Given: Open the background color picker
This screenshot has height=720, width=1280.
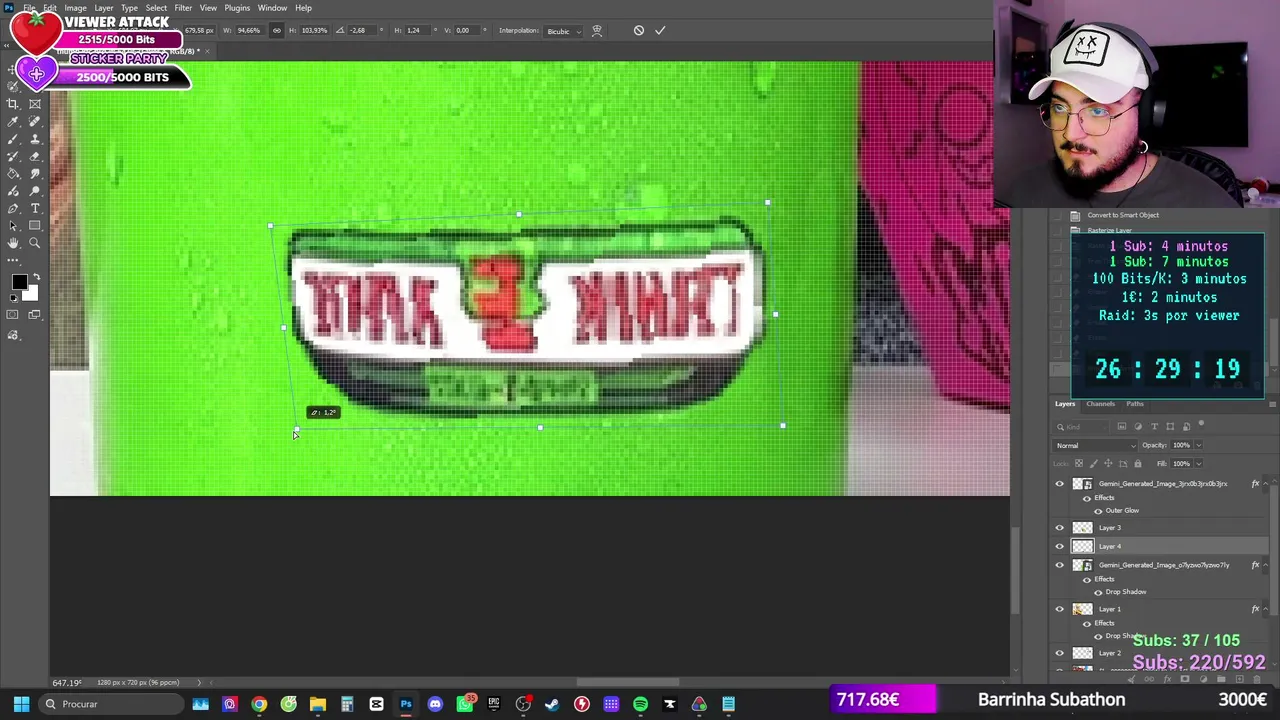Looking at the screenshot, I should coord(31,295).
